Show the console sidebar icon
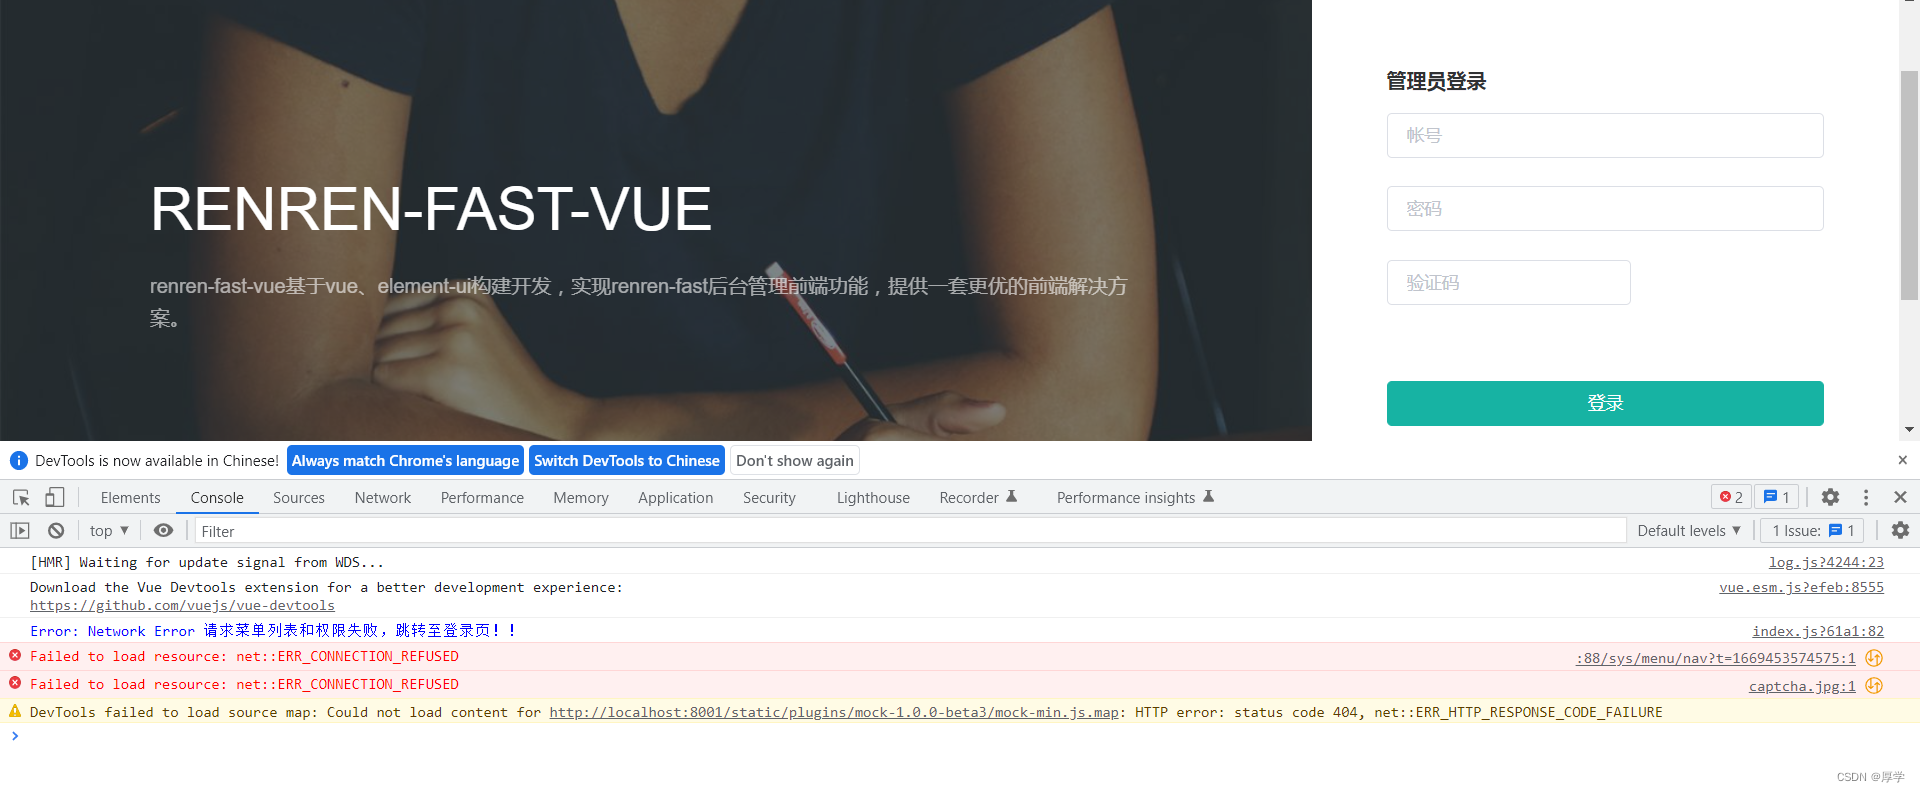Screen dimensions: 1920x792 point(20,531)
